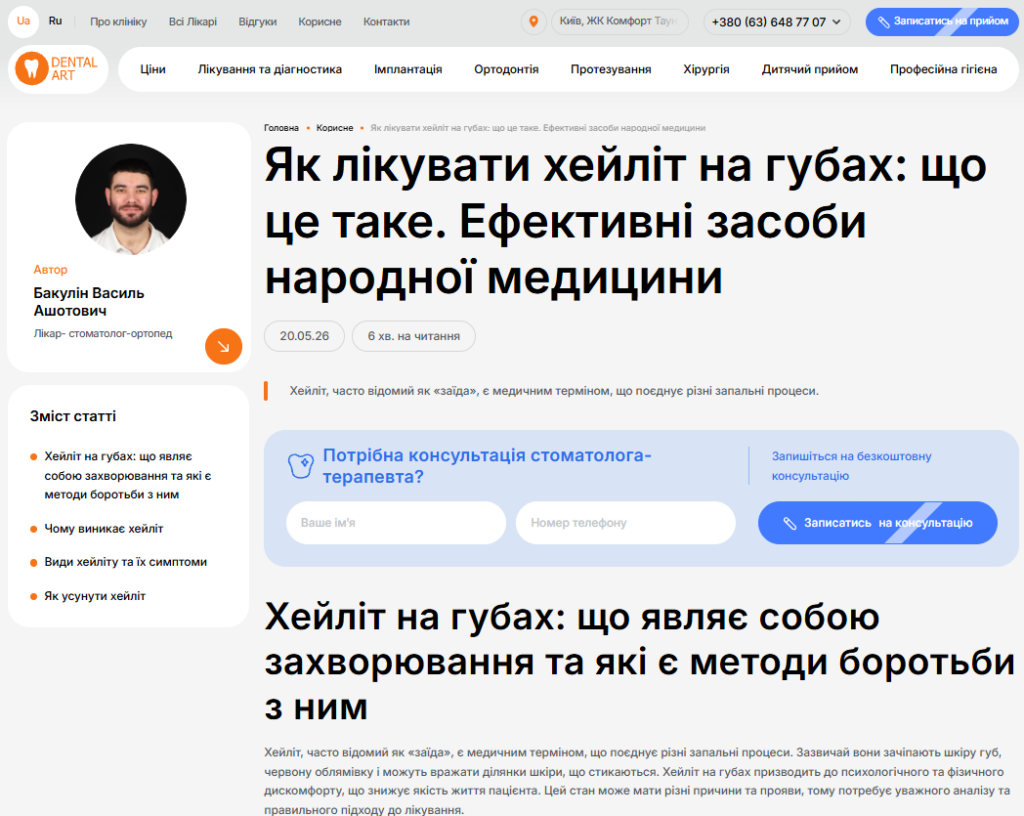Open Протезування menu
1024x816 pixels.
(611, 69)
